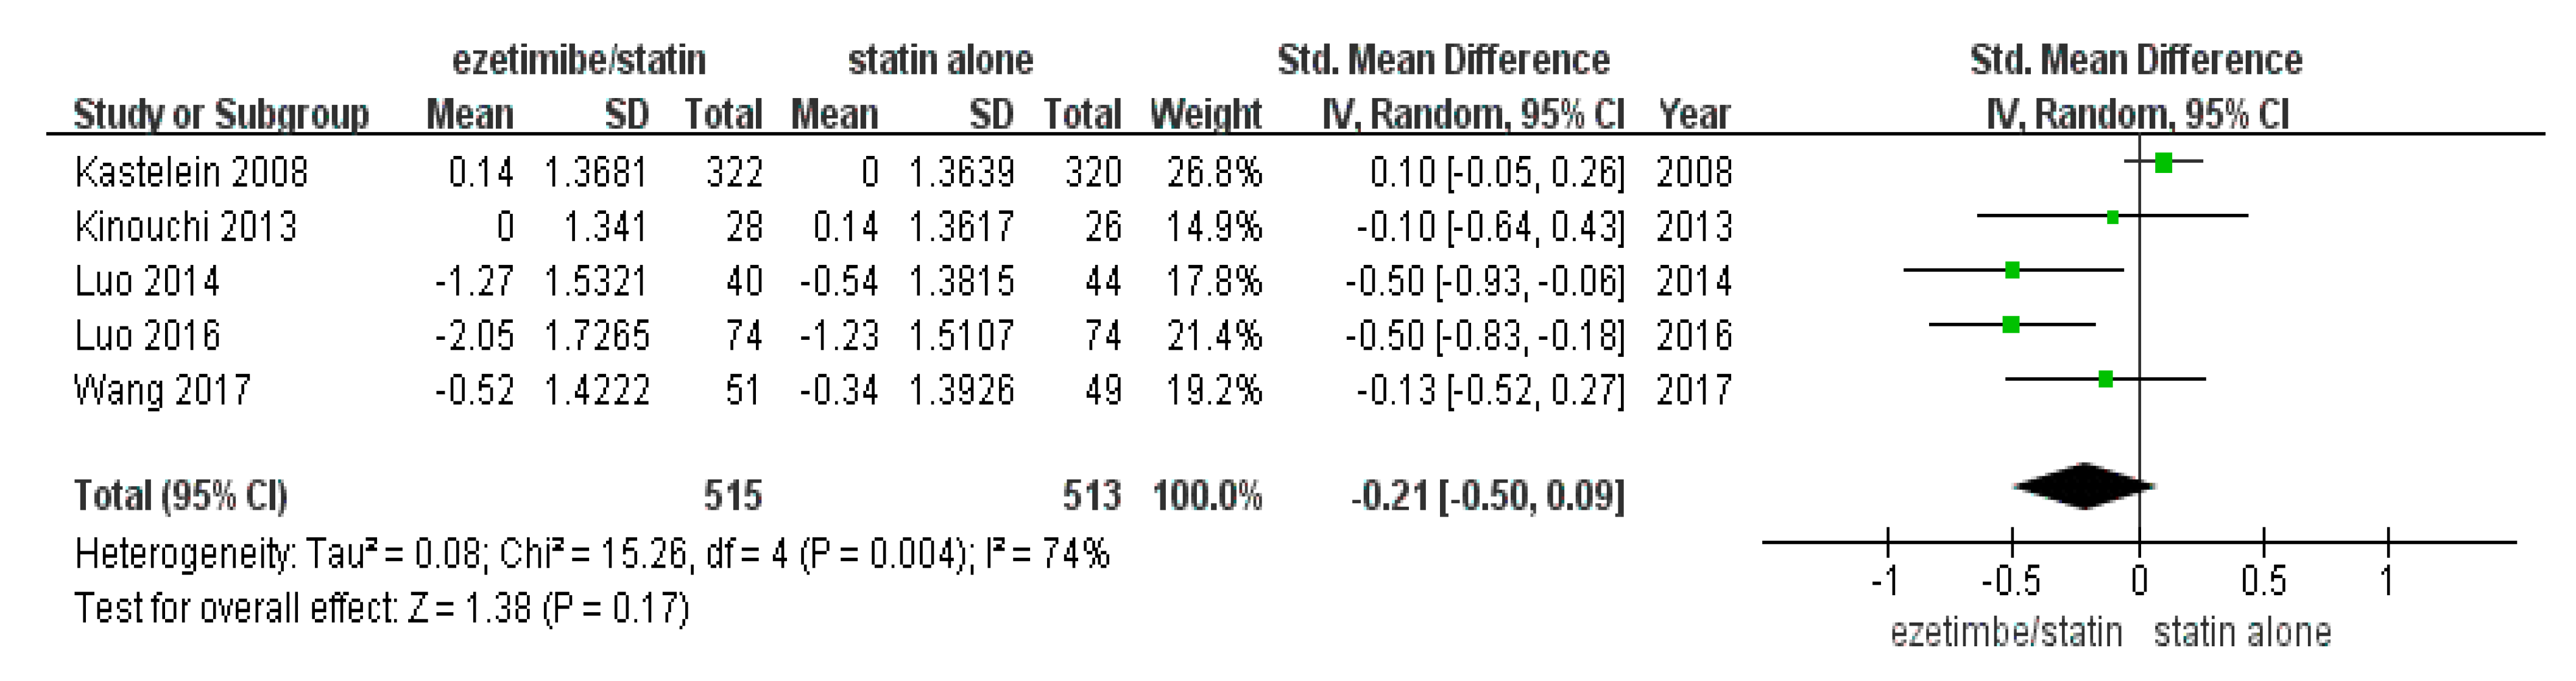Image resolution: width=2576 pixels, height=681 pixels.
Task: Click the Study or Subgroup column header
Action: [221, 114]
